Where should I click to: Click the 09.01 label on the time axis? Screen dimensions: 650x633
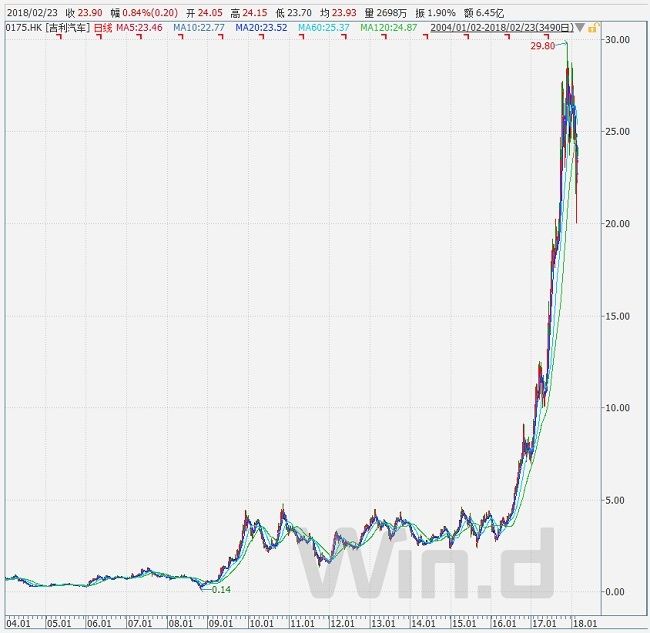click(221, 623)
